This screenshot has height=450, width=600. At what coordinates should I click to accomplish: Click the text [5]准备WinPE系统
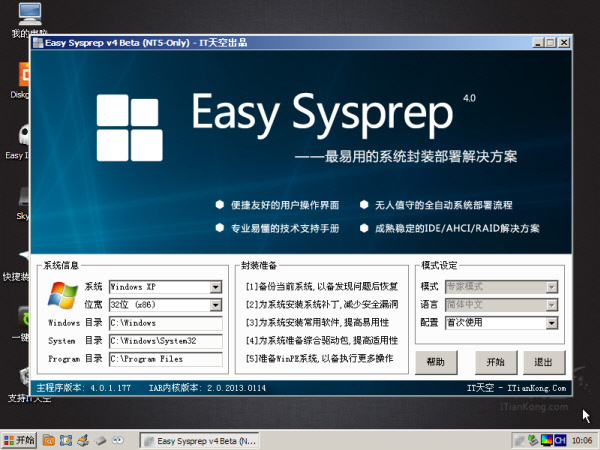(282, 358)
